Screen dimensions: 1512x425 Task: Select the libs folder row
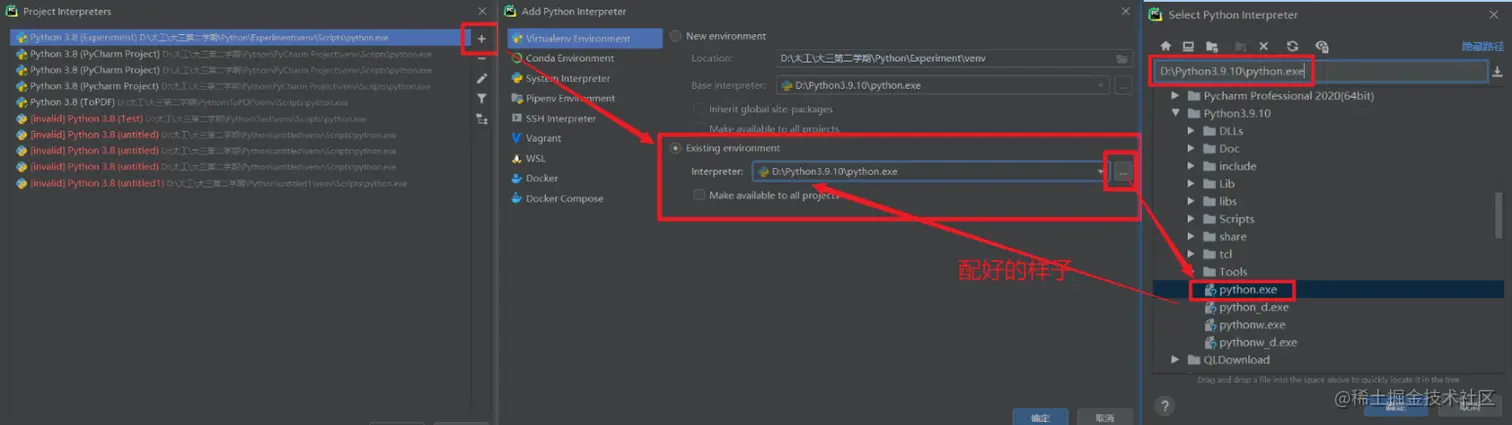pos(1328,201)
